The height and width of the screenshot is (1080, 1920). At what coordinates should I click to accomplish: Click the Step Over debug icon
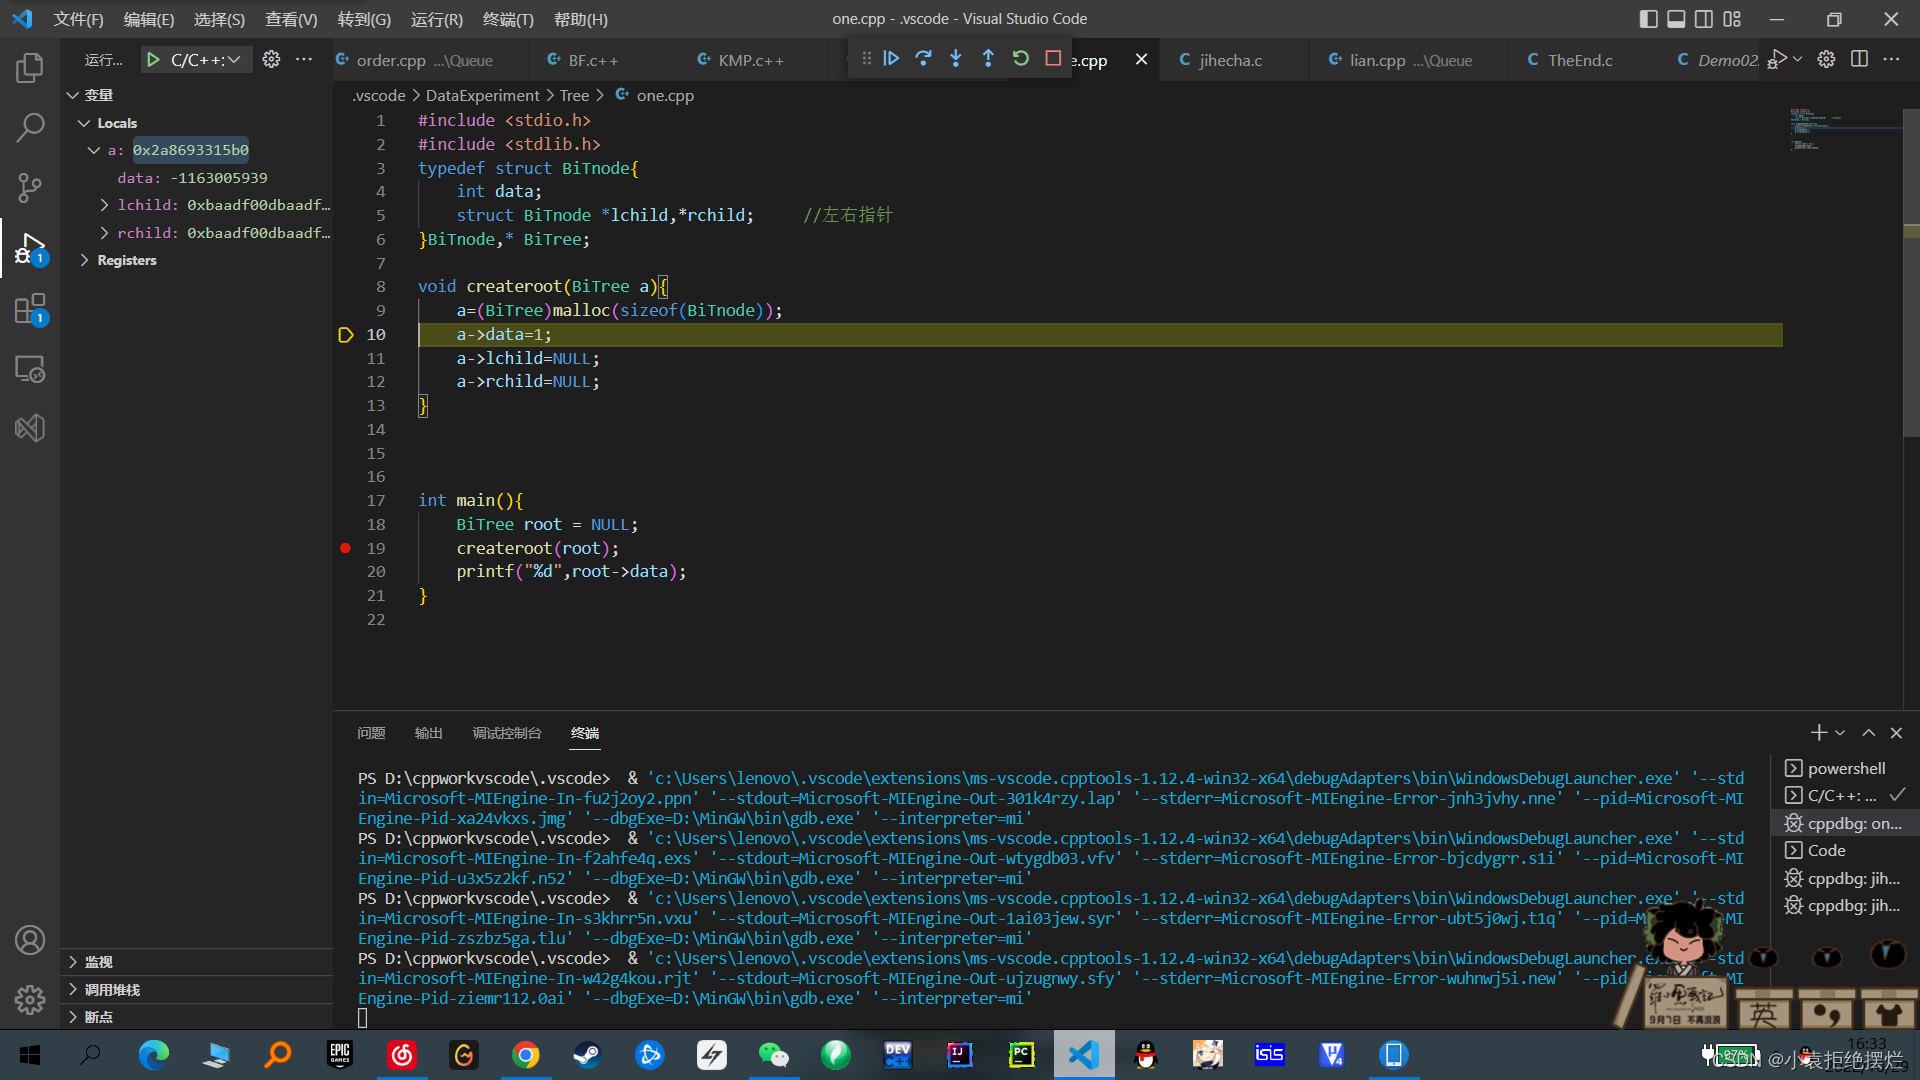pyautogui.click(x=922, y=59)
